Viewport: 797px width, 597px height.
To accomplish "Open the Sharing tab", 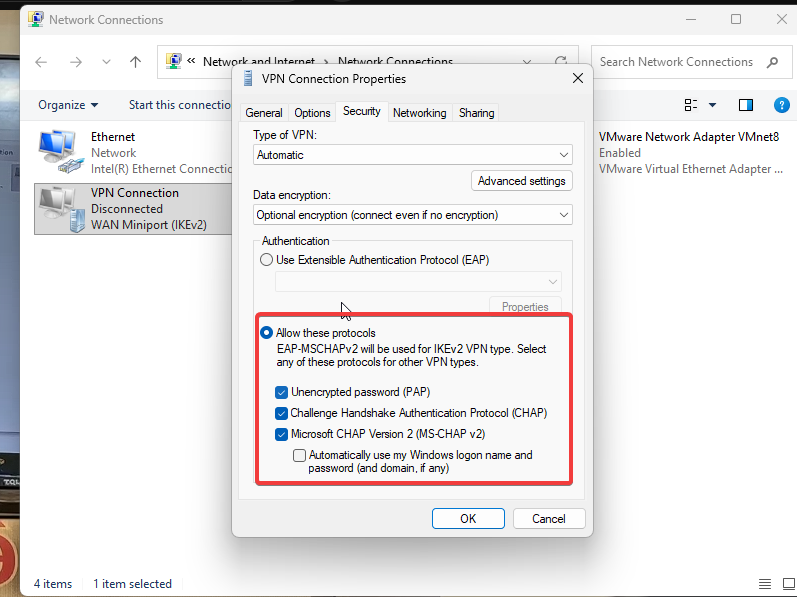I will 476,113.
